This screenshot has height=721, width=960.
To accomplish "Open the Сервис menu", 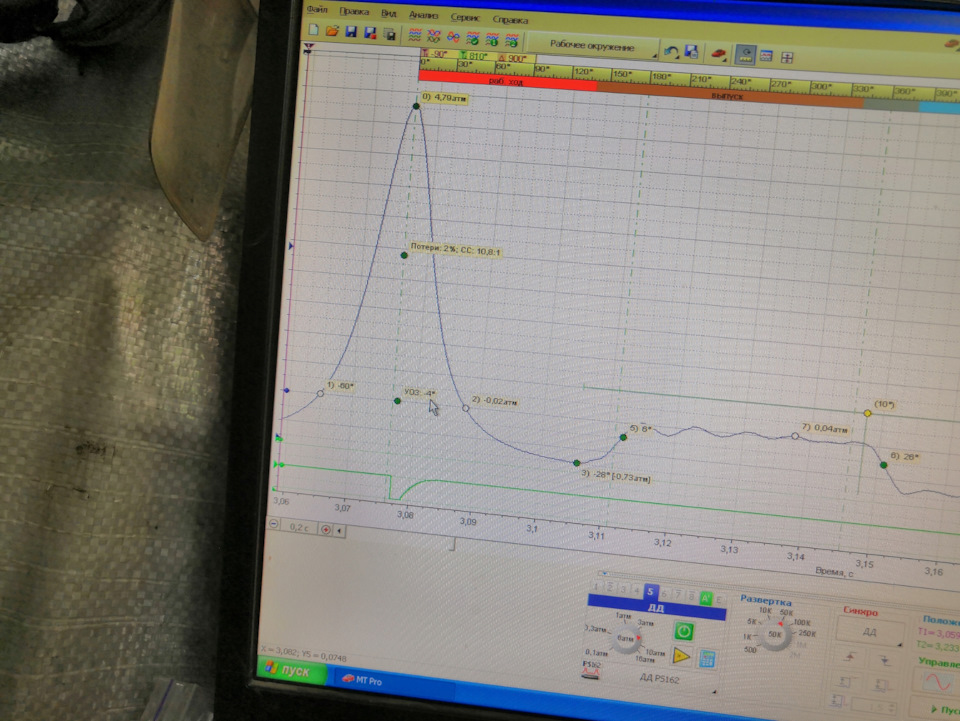I will tap(465, 17).
